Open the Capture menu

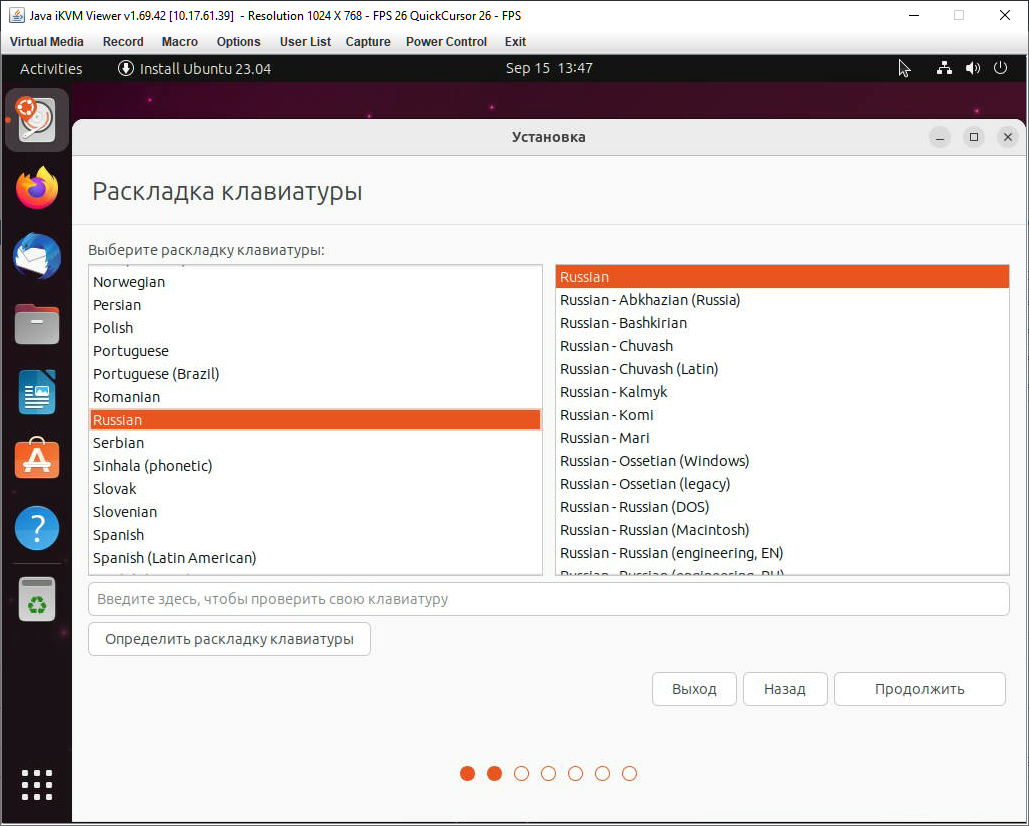[x=368, y=41]
